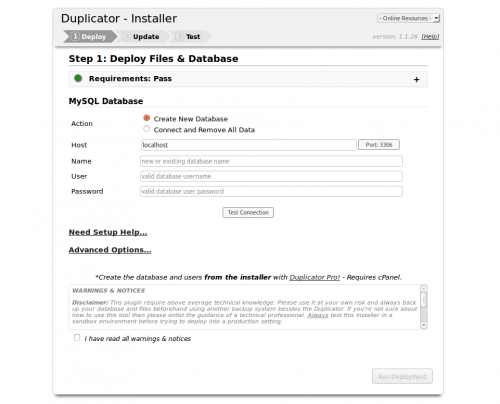Open the Duplicator Pro link
Viewport: 500px width, 404px height.
[x=315, y=277]
